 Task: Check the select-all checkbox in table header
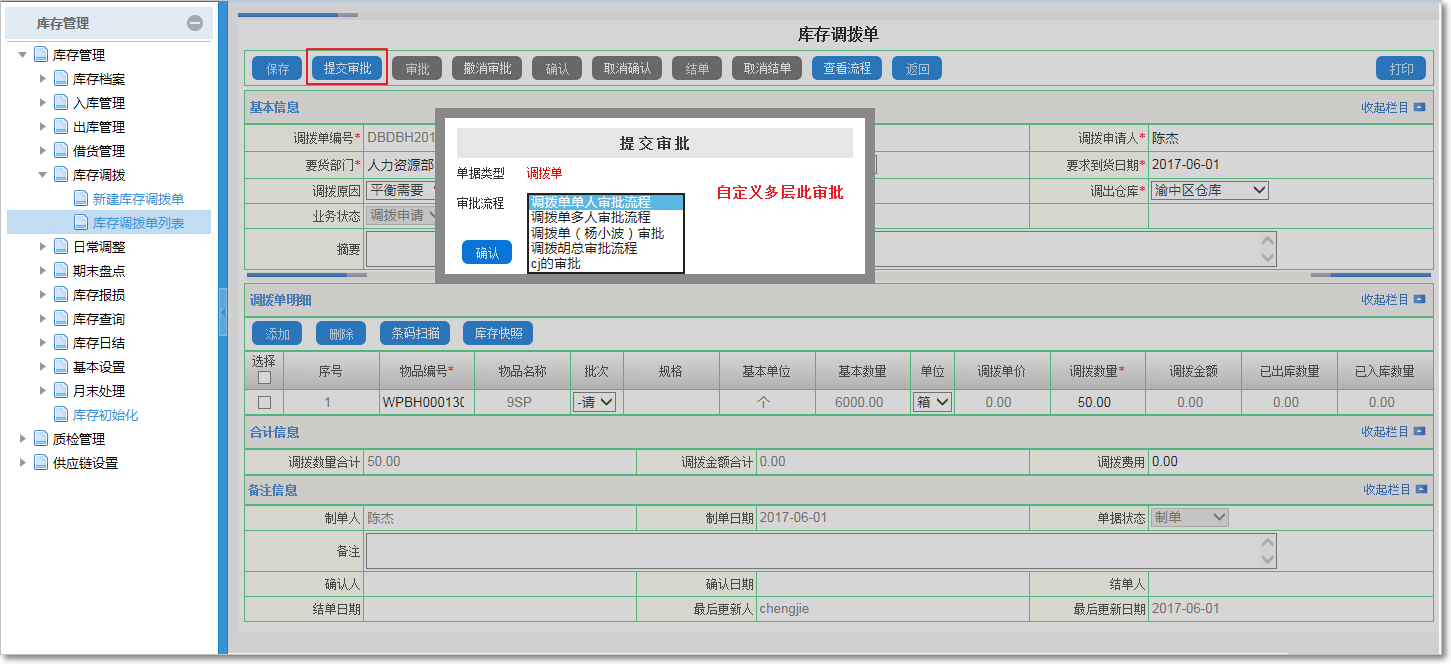click(265, 378)
